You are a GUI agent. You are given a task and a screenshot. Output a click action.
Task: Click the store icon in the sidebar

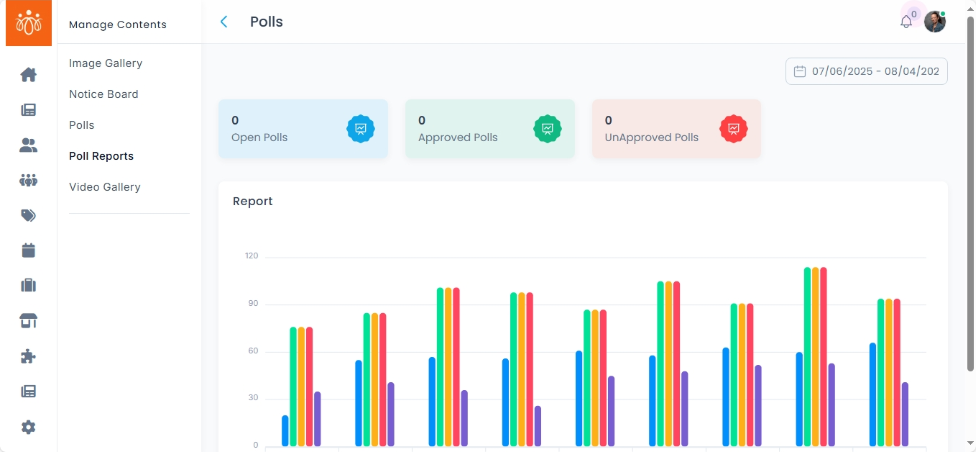coord(28,321)
